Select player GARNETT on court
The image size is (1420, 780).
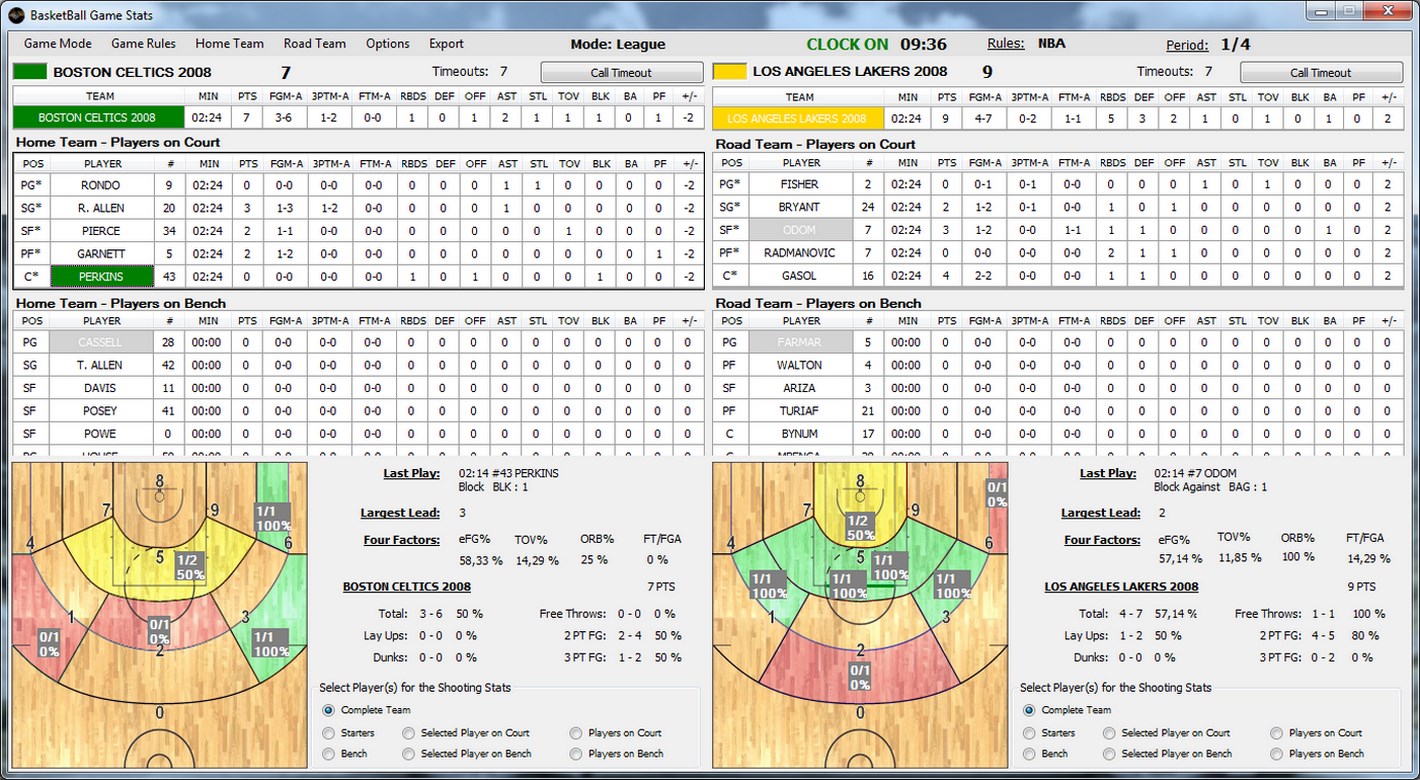coord(101,254)
